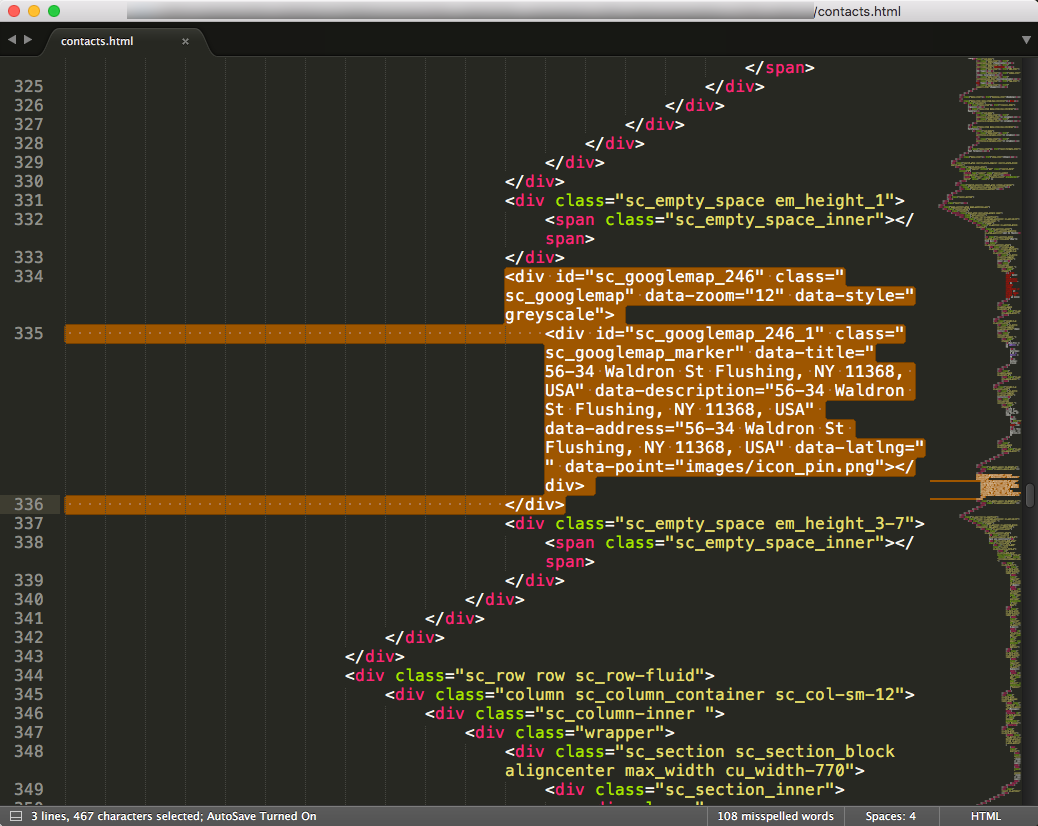Click line number 344 in the gutter
Viewport: 1038px width, 826px height.
28,675
